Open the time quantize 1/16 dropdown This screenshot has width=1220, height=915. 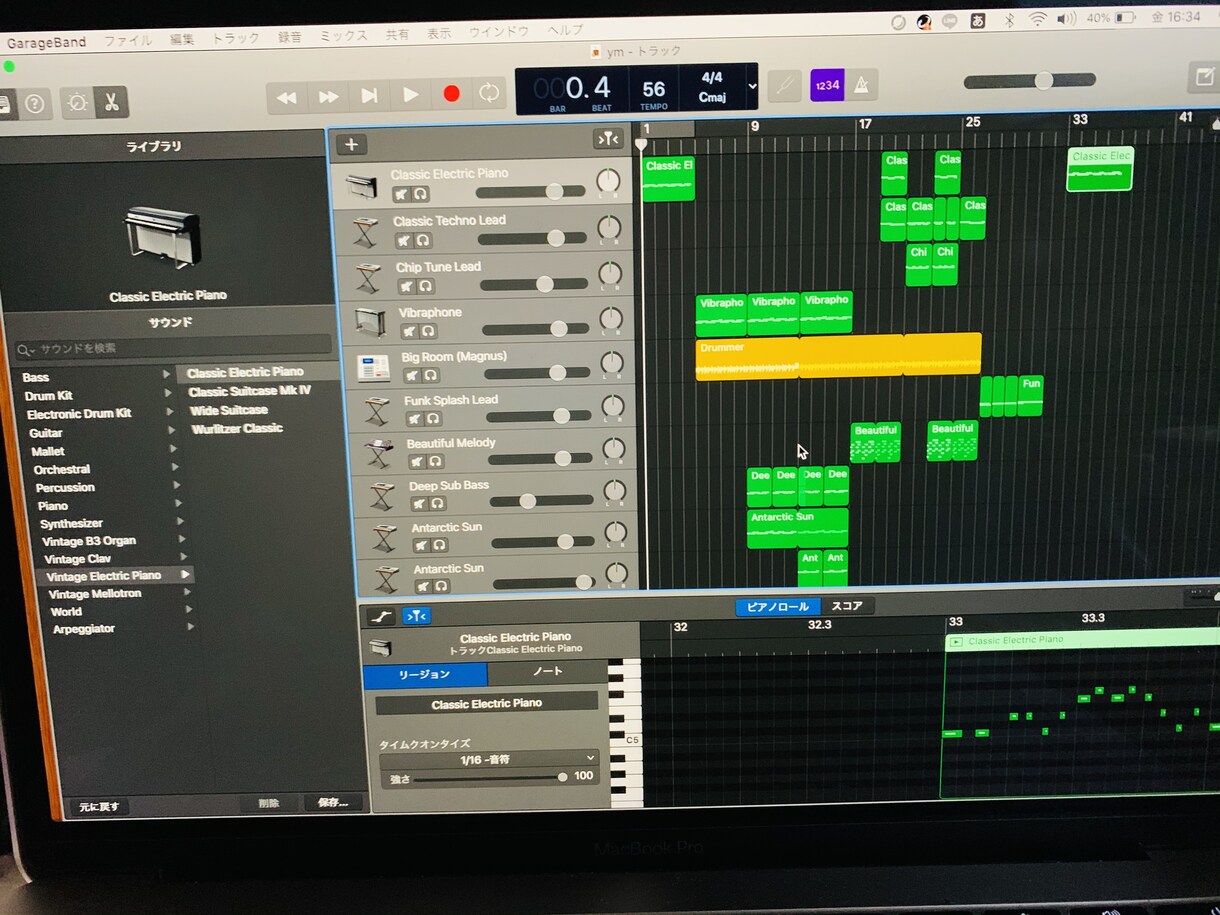pyautogui.click(x=488, y=759)
